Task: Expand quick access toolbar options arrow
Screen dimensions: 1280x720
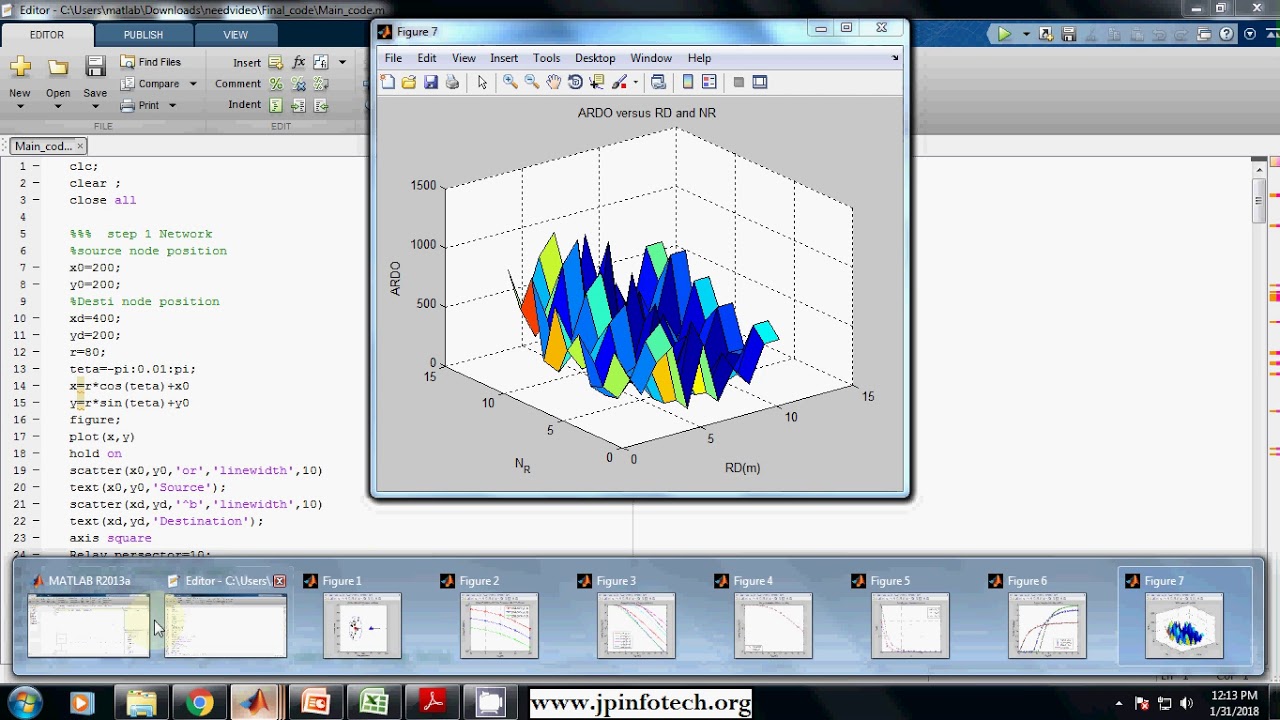Action: click(x=1250, y=34)
